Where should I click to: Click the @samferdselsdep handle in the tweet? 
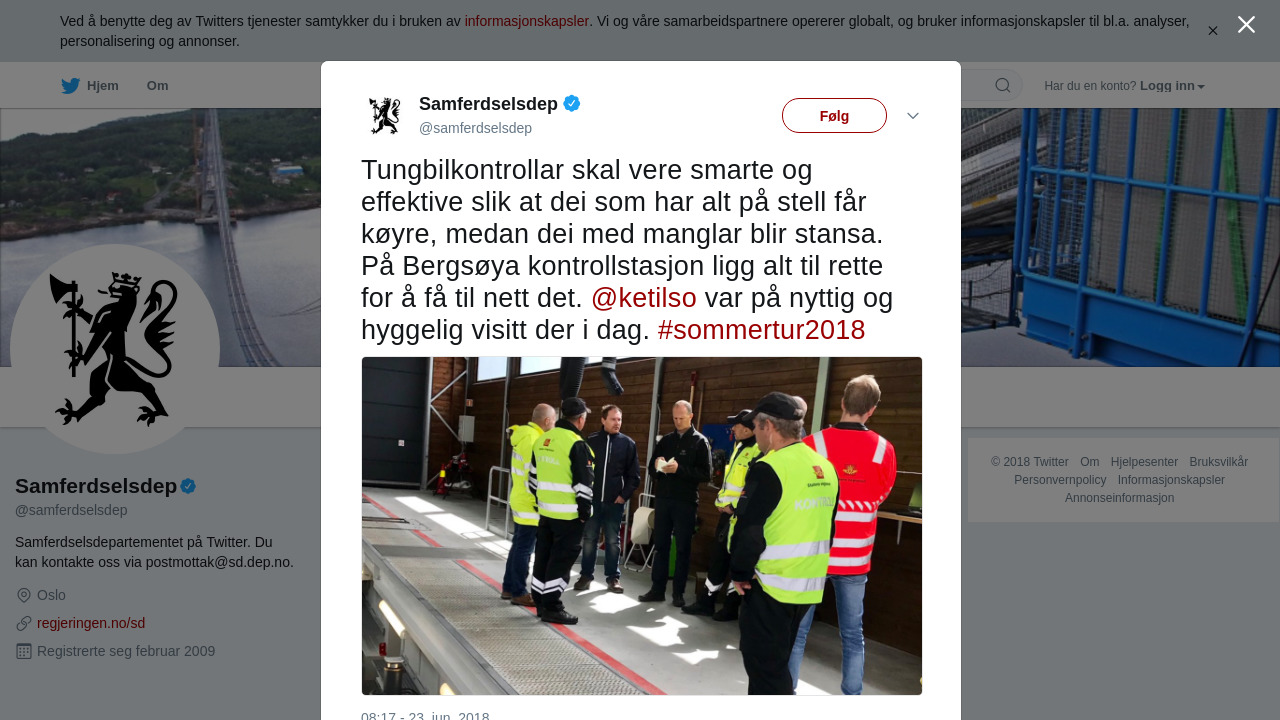[475, 128]
